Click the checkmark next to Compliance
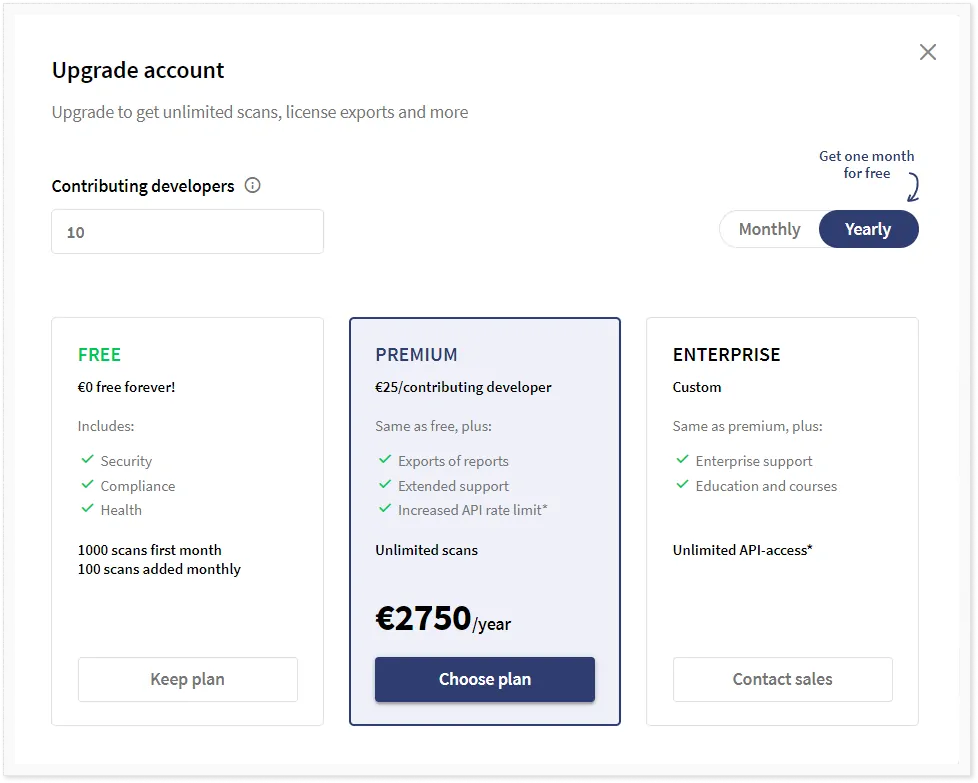The height and width of the screenshot is (783, 978). pyautogui.click(x=87, y=485)
